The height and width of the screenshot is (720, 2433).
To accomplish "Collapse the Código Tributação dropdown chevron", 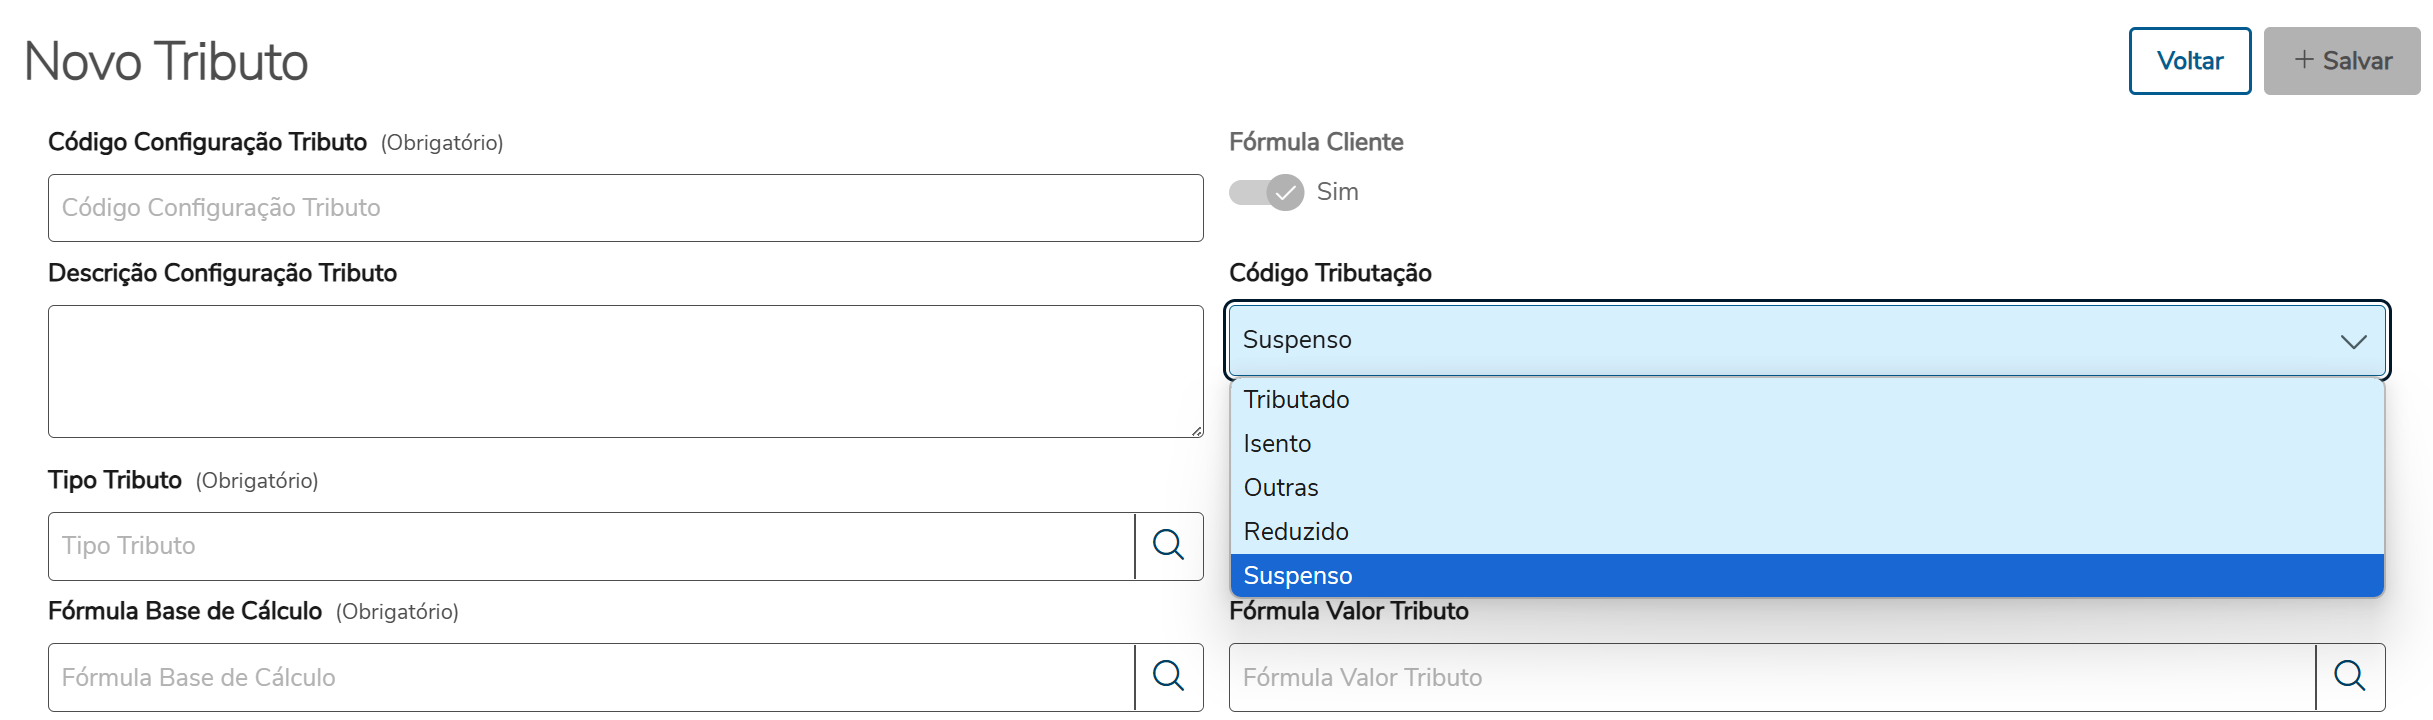I will 2353,341.
